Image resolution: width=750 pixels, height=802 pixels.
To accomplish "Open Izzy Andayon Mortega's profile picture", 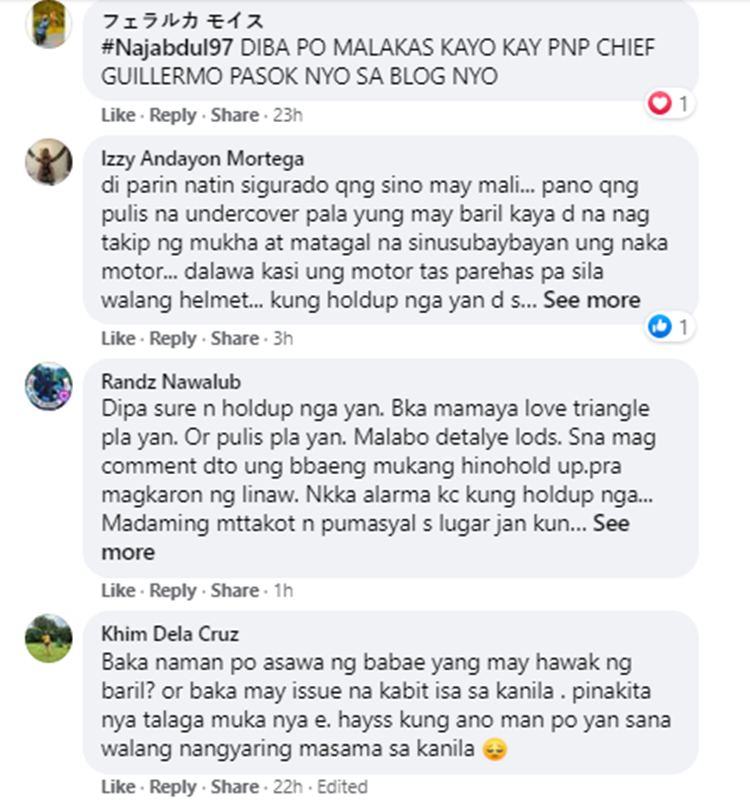I will pos(49,162).
